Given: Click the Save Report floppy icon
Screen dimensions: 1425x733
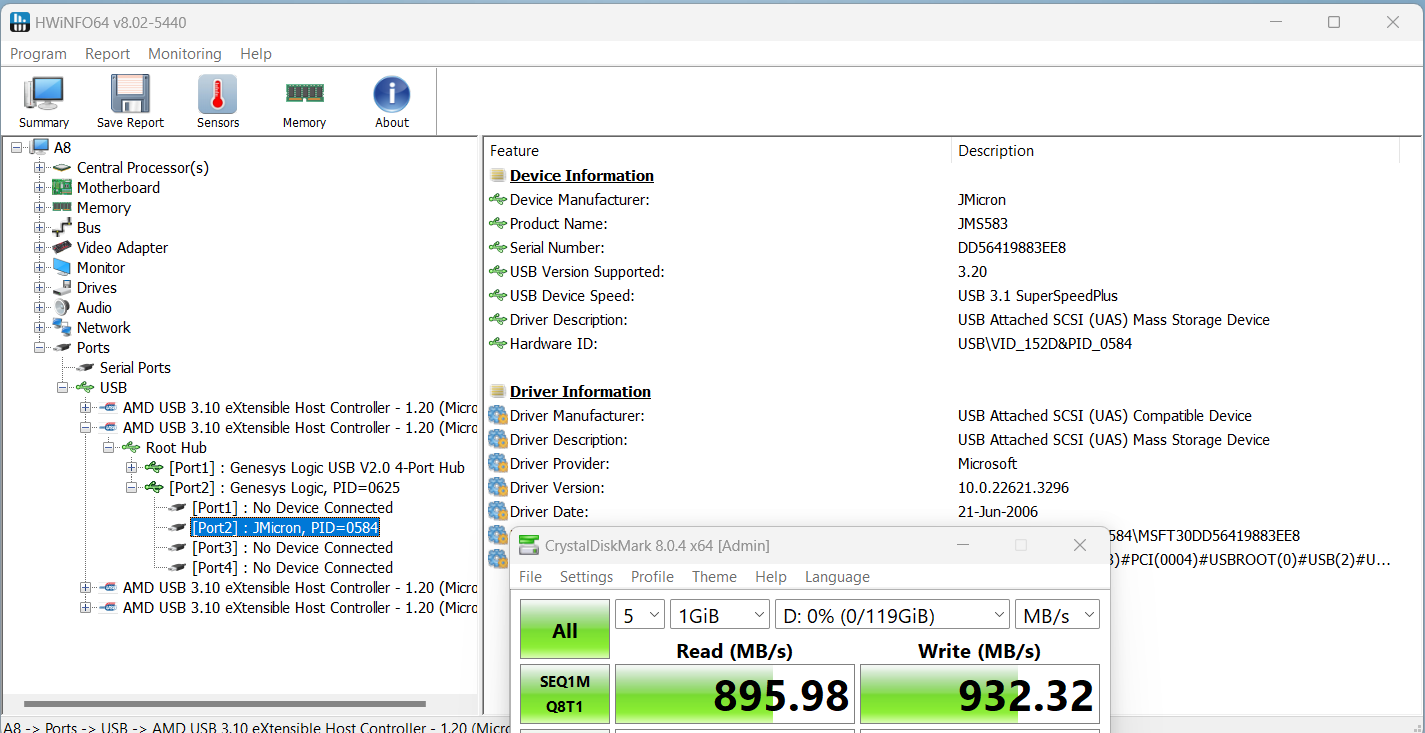Looking at the screenshot, I should [130, 101].
